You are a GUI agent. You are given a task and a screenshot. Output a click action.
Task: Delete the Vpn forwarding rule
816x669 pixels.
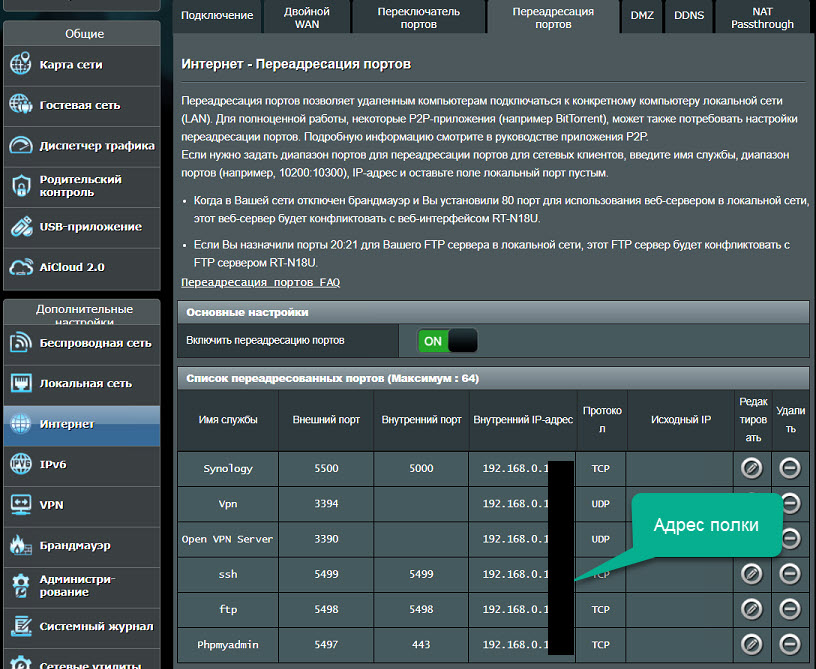(x=789, y=503)
